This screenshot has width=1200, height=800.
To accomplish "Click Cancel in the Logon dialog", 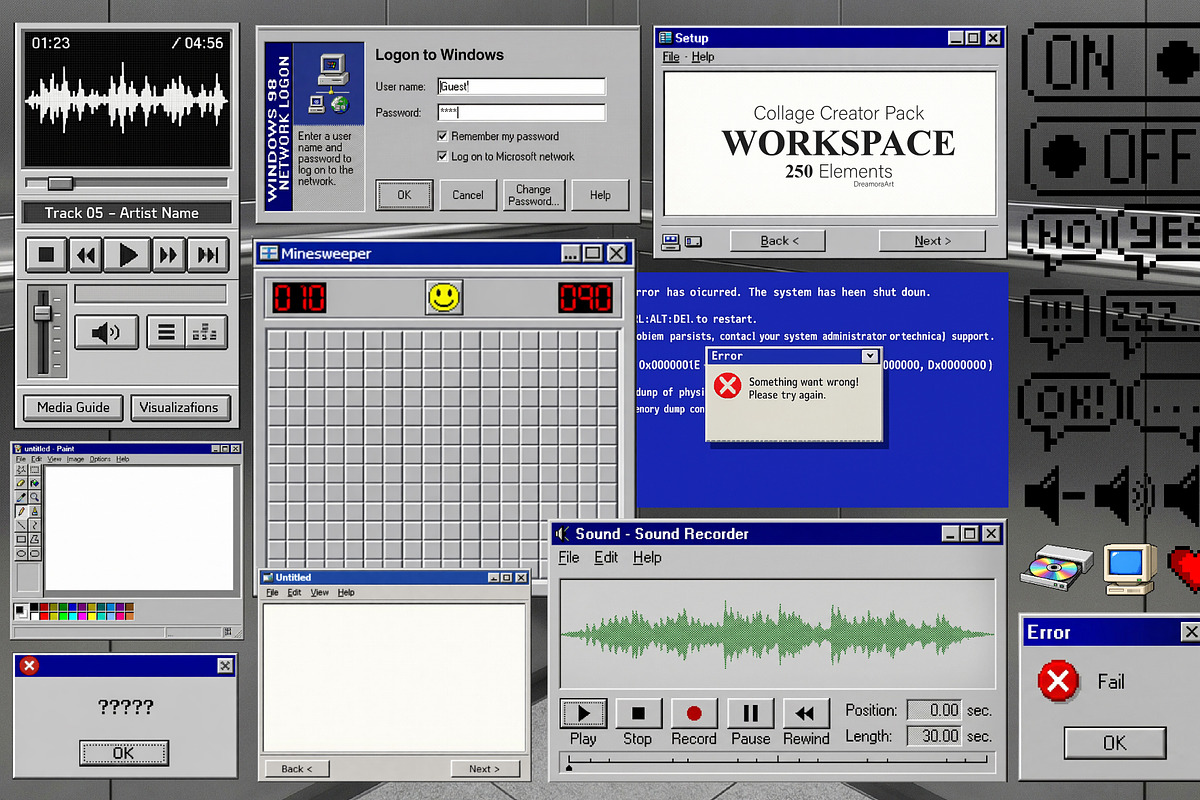I will [468, 195].
